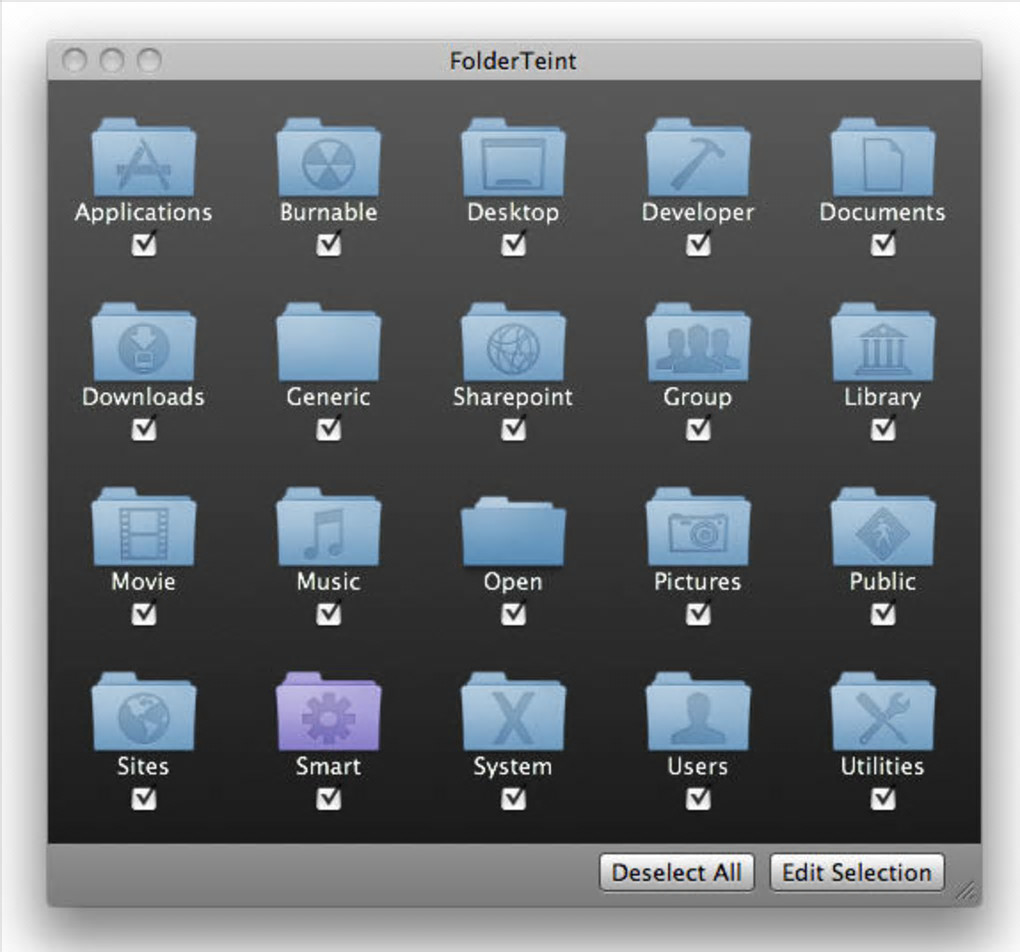
Task: Click the Library folder icon
Action: 883,342
